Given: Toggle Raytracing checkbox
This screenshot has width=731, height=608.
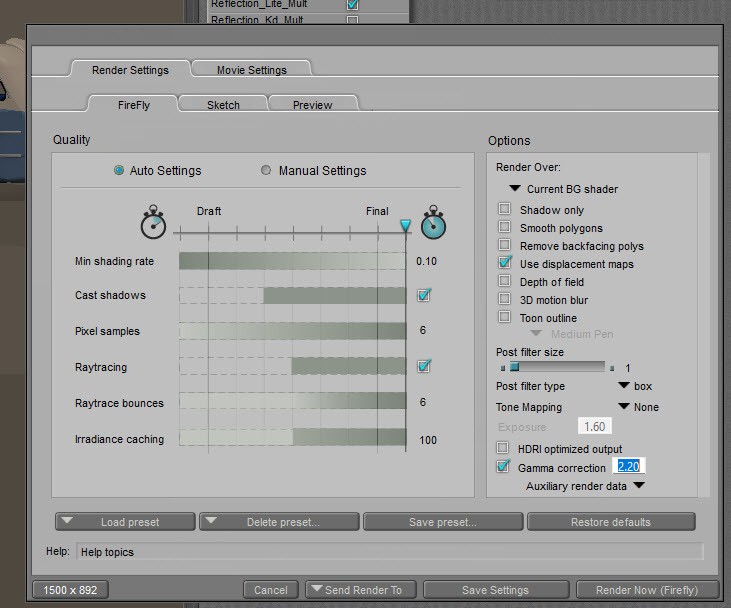Looking at the screenshot, I should [424, 366].
